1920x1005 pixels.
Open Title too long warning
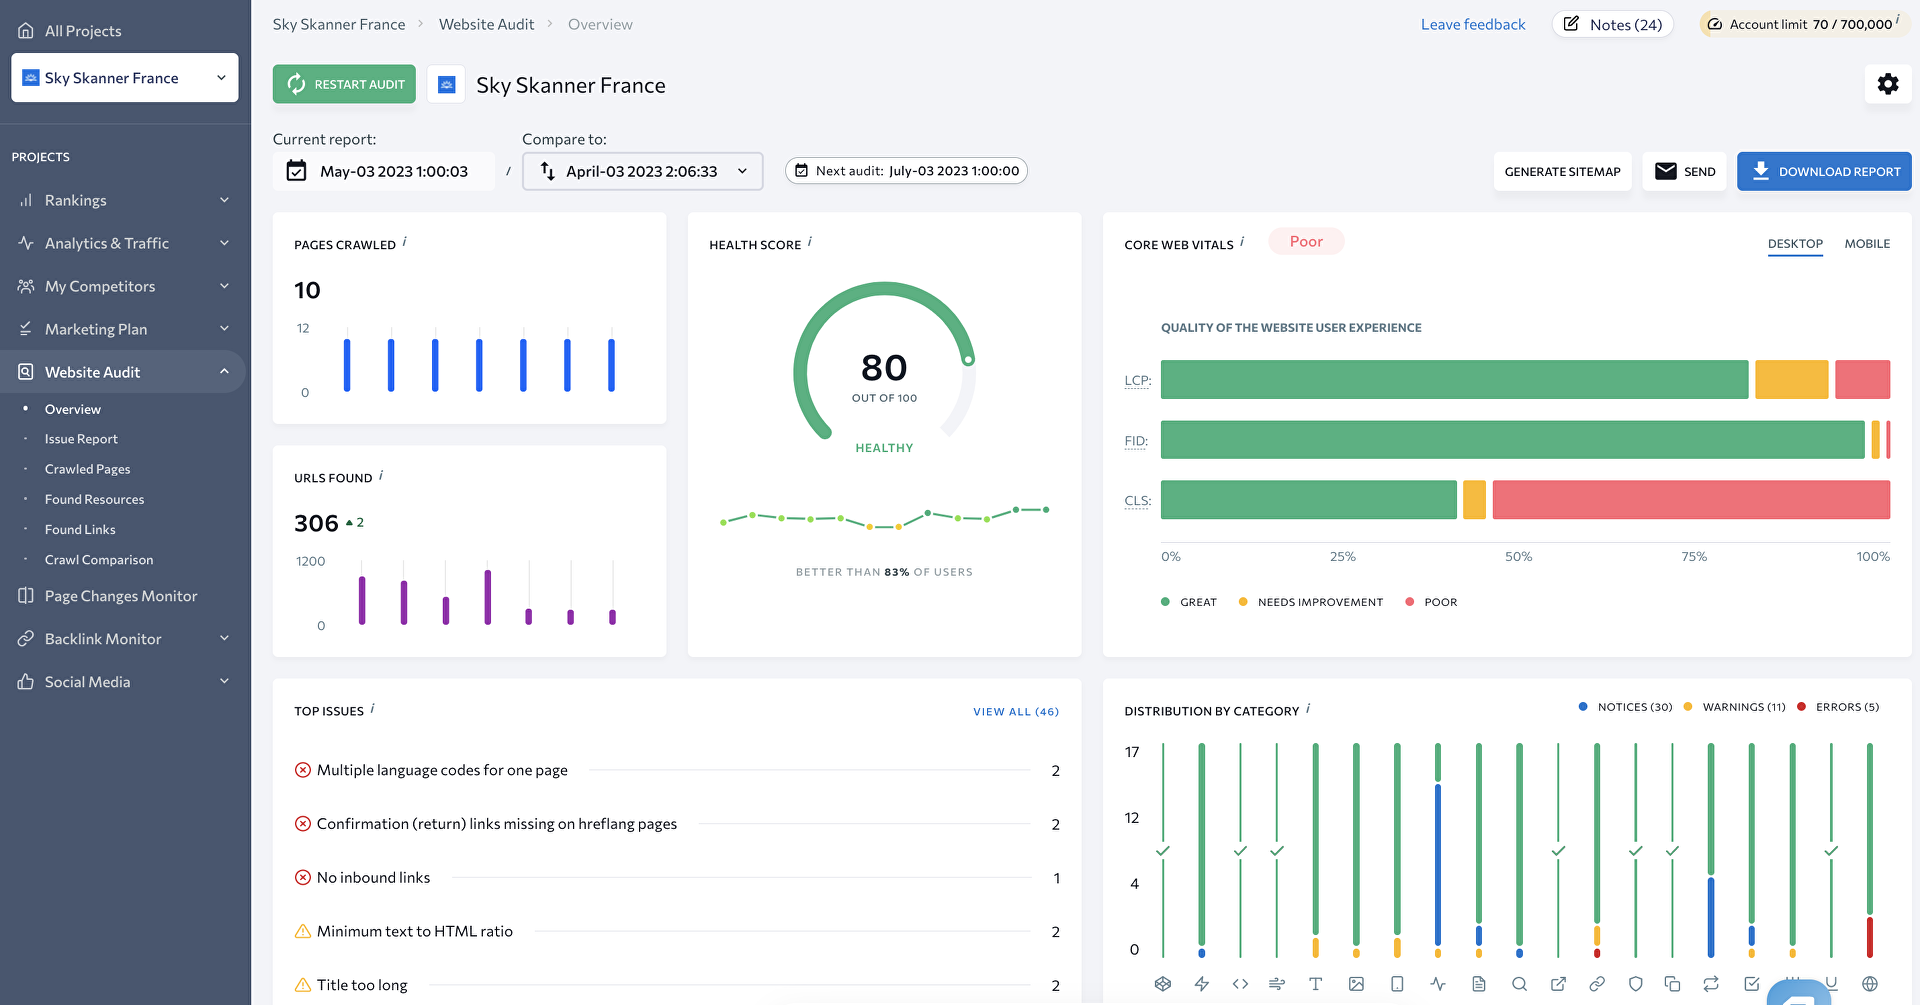362,985
